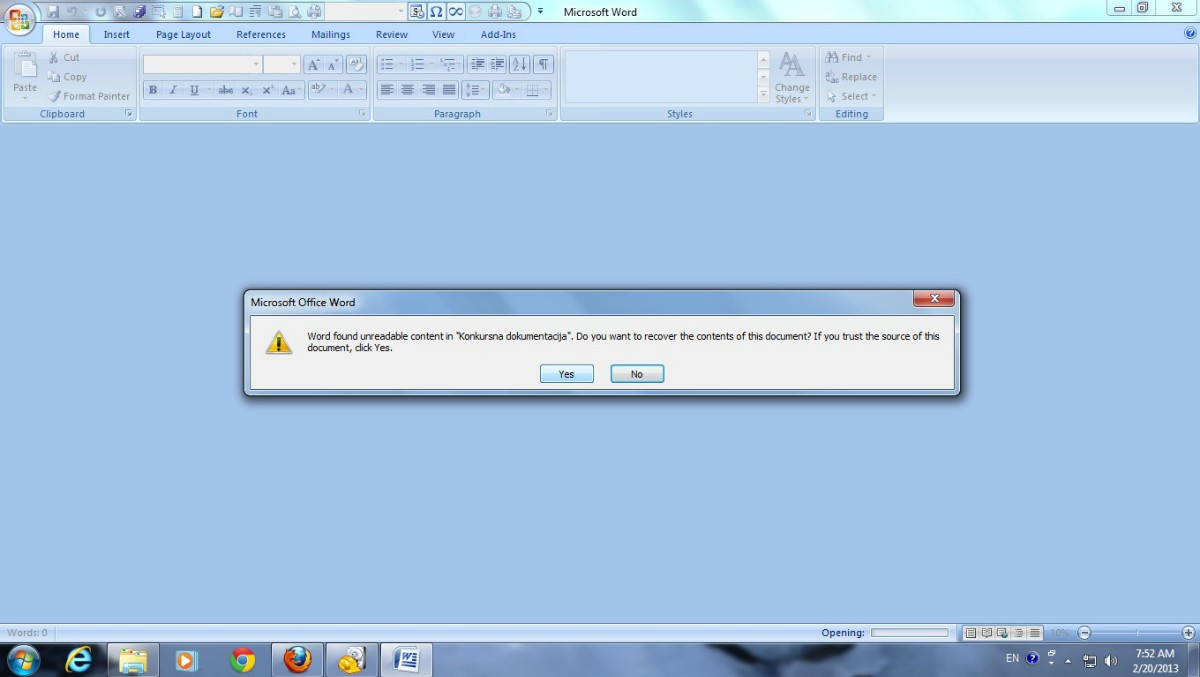The height and width of the screenshot is (677, 1200).
Task: Click the Zoom In plus button
Action: pyautogui.click(x=1188, y=633)
